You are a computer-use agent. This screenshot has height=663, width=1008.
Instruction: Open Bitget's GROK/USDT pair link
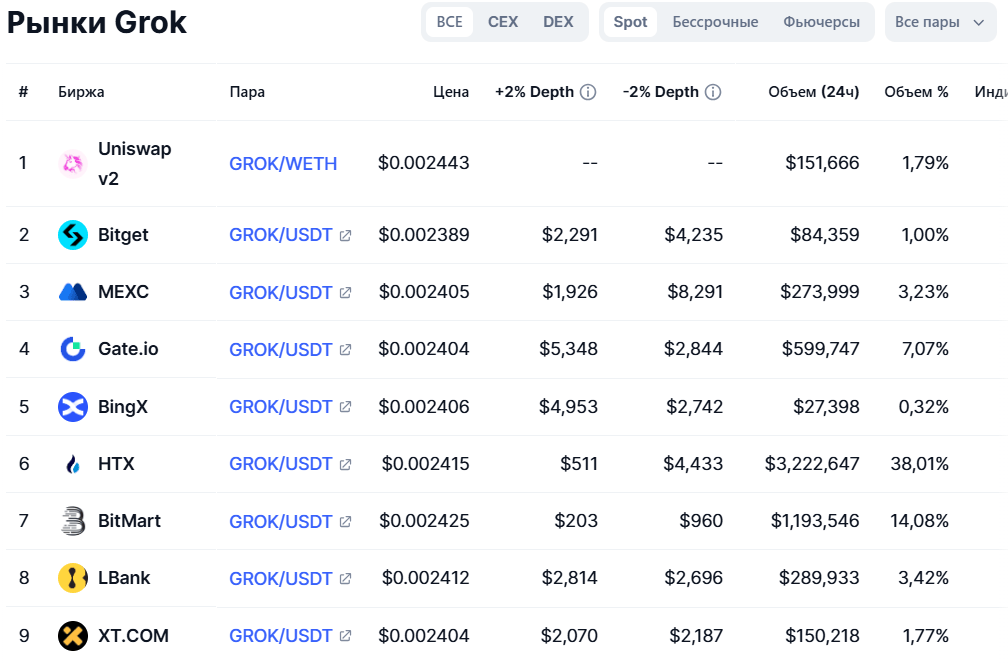coord(281,235)
